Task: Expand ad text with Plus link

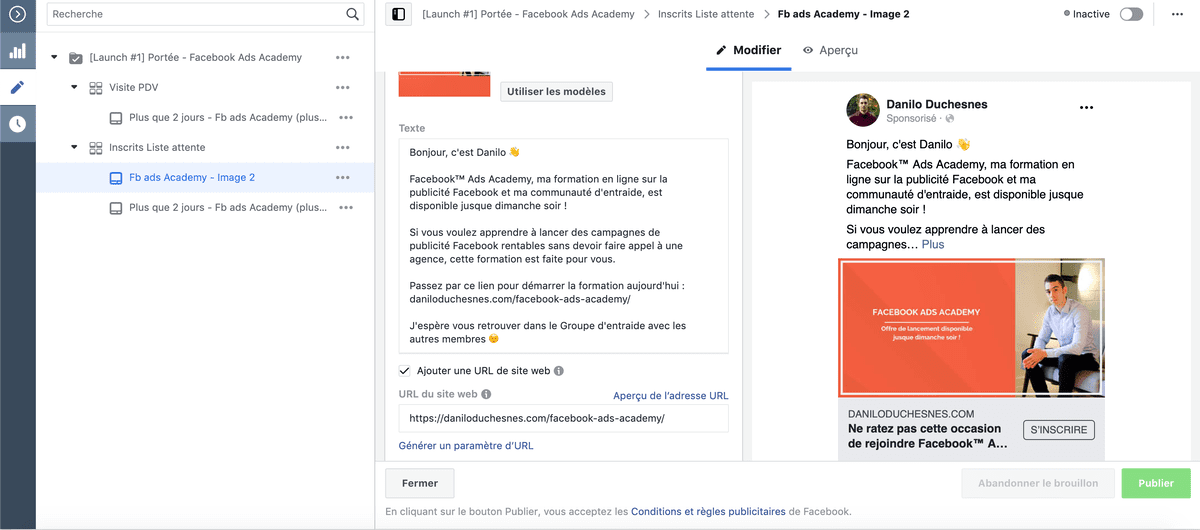Action: [x=932, y=244]
